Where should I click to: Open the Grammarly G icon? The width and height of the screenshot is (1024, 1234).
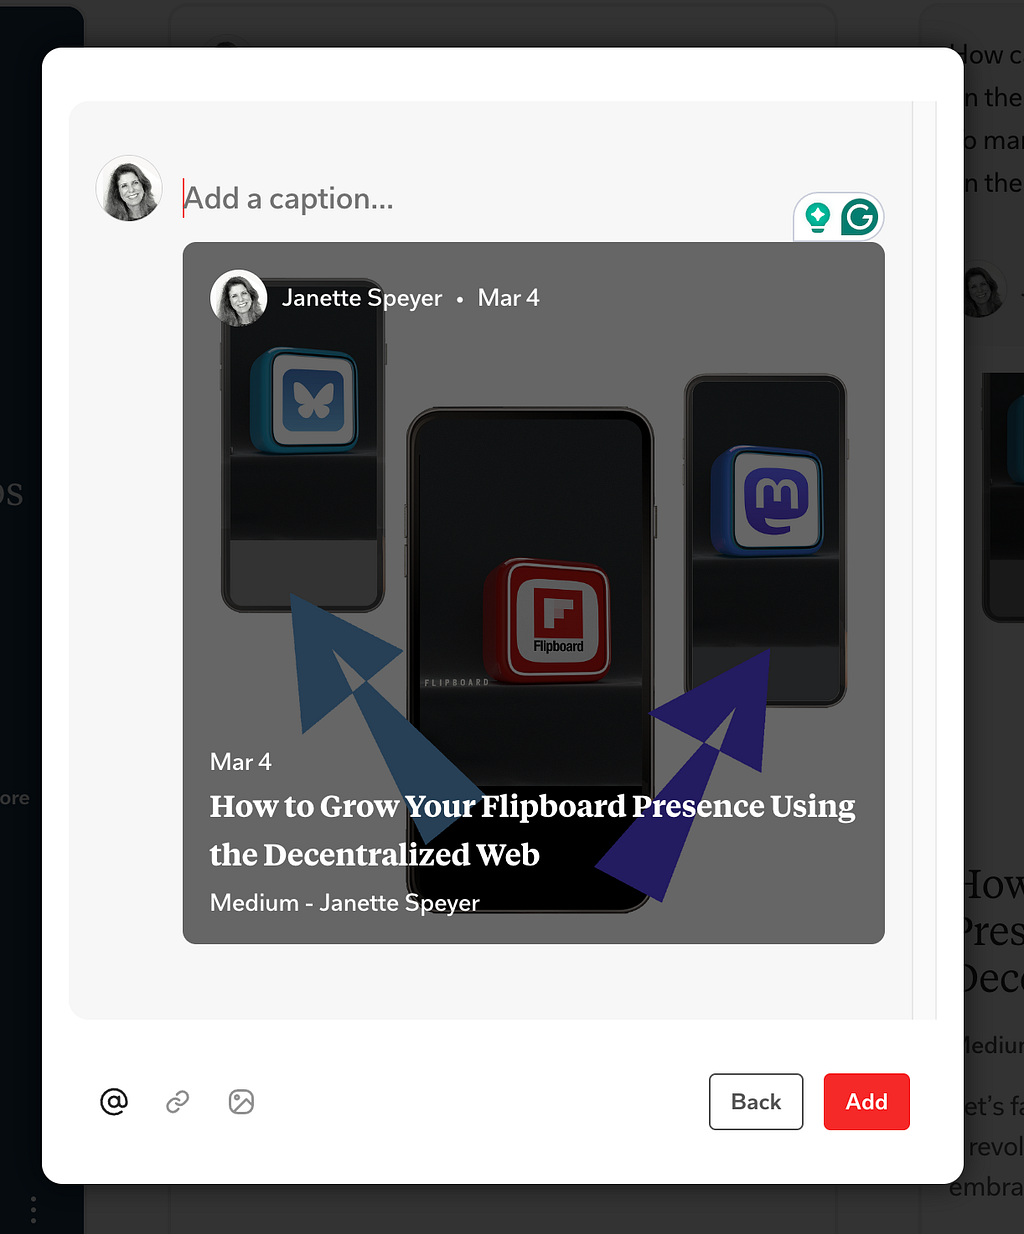click(859, 217)
